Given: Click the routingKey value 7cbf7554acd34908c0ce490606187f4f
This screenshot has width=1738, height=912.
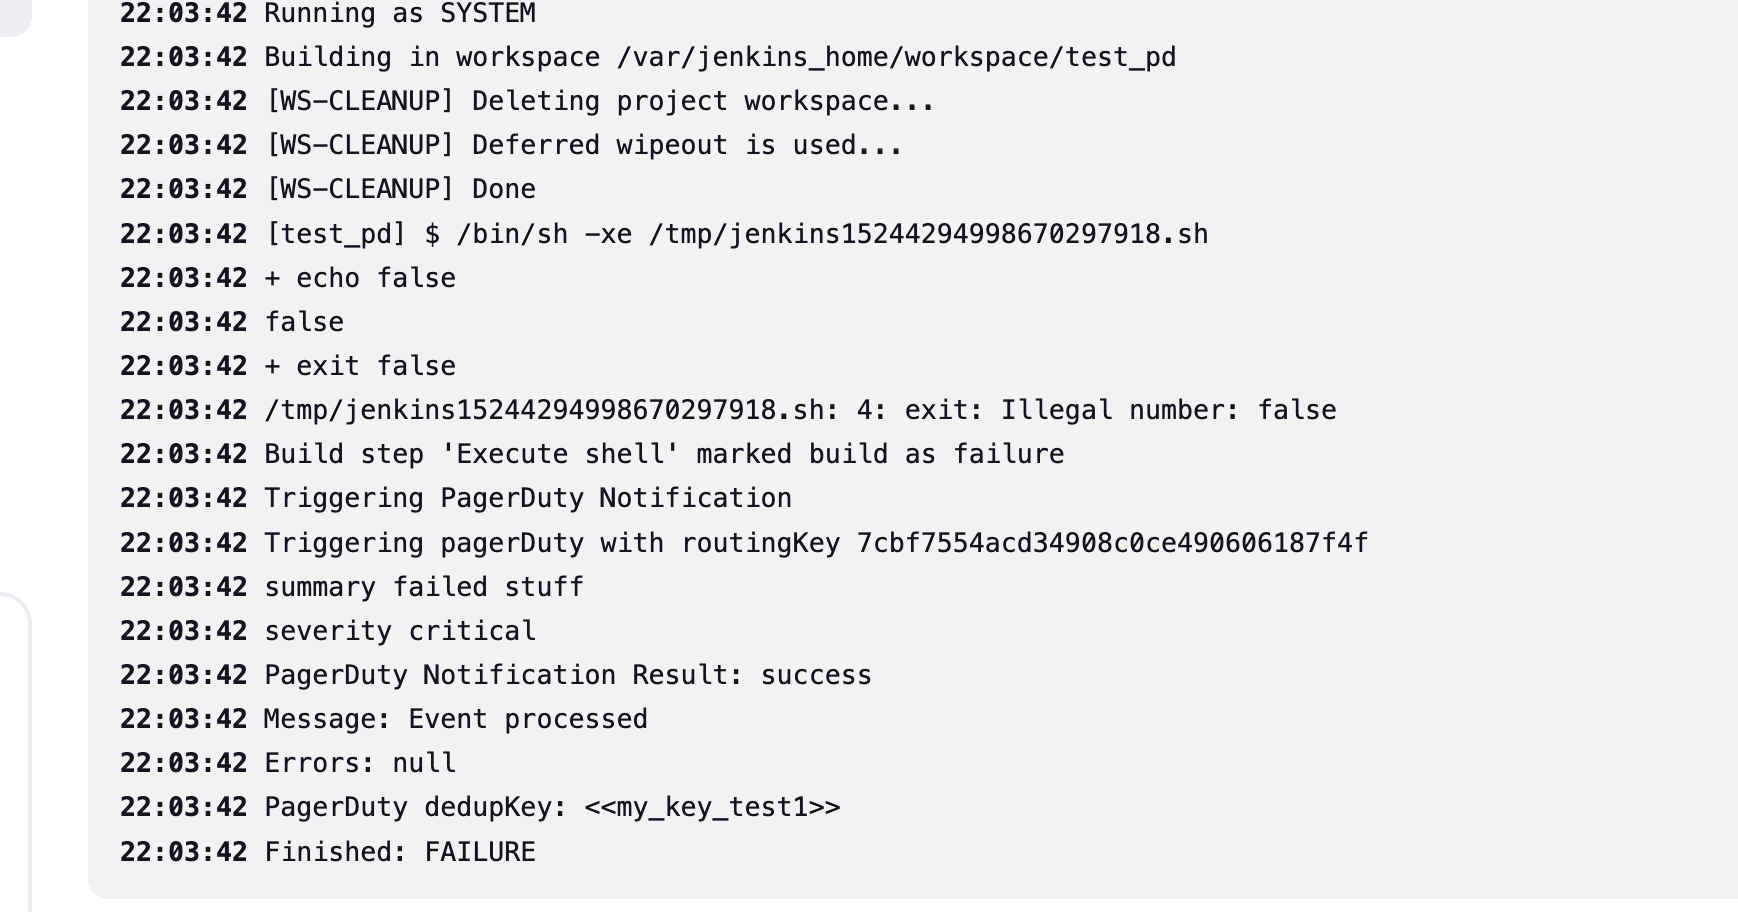Looking at the screenshot, I should [1112, 543].
